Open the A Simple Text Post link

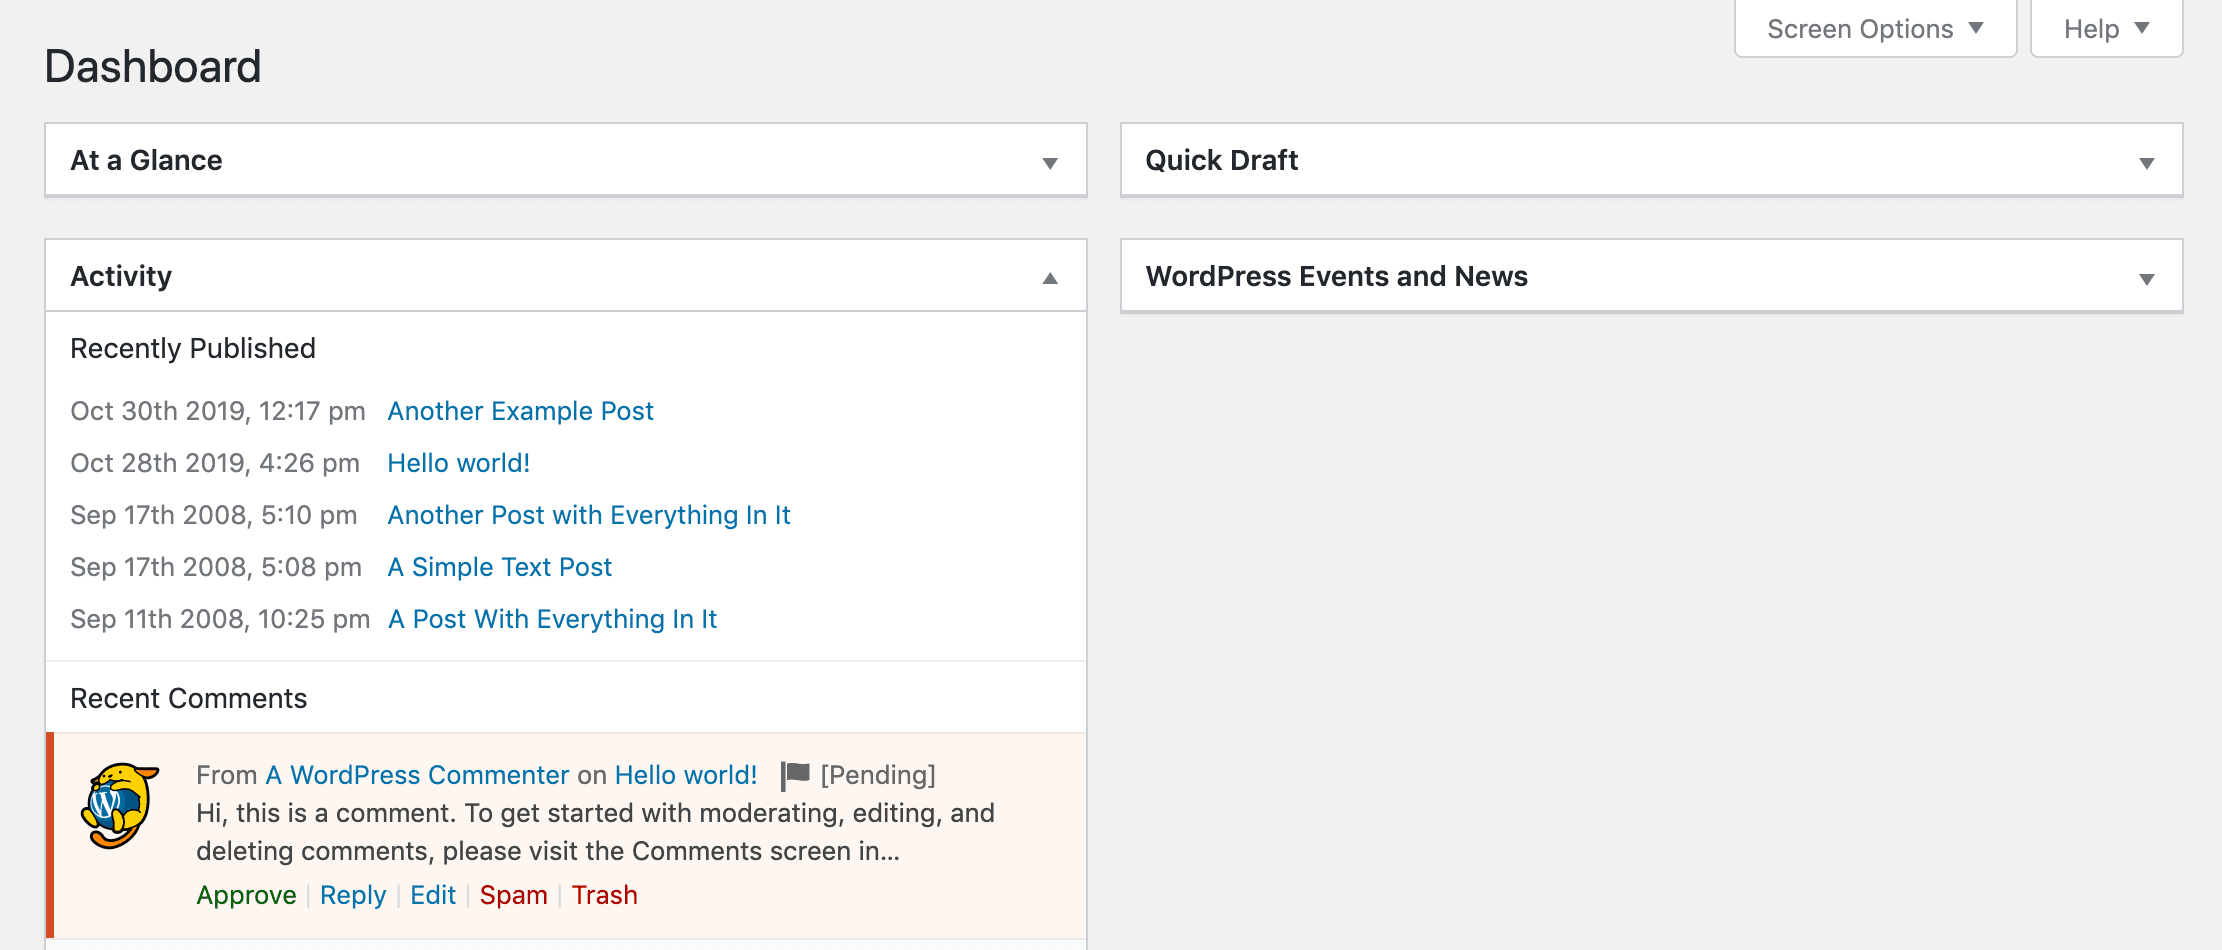coord(499,567)
